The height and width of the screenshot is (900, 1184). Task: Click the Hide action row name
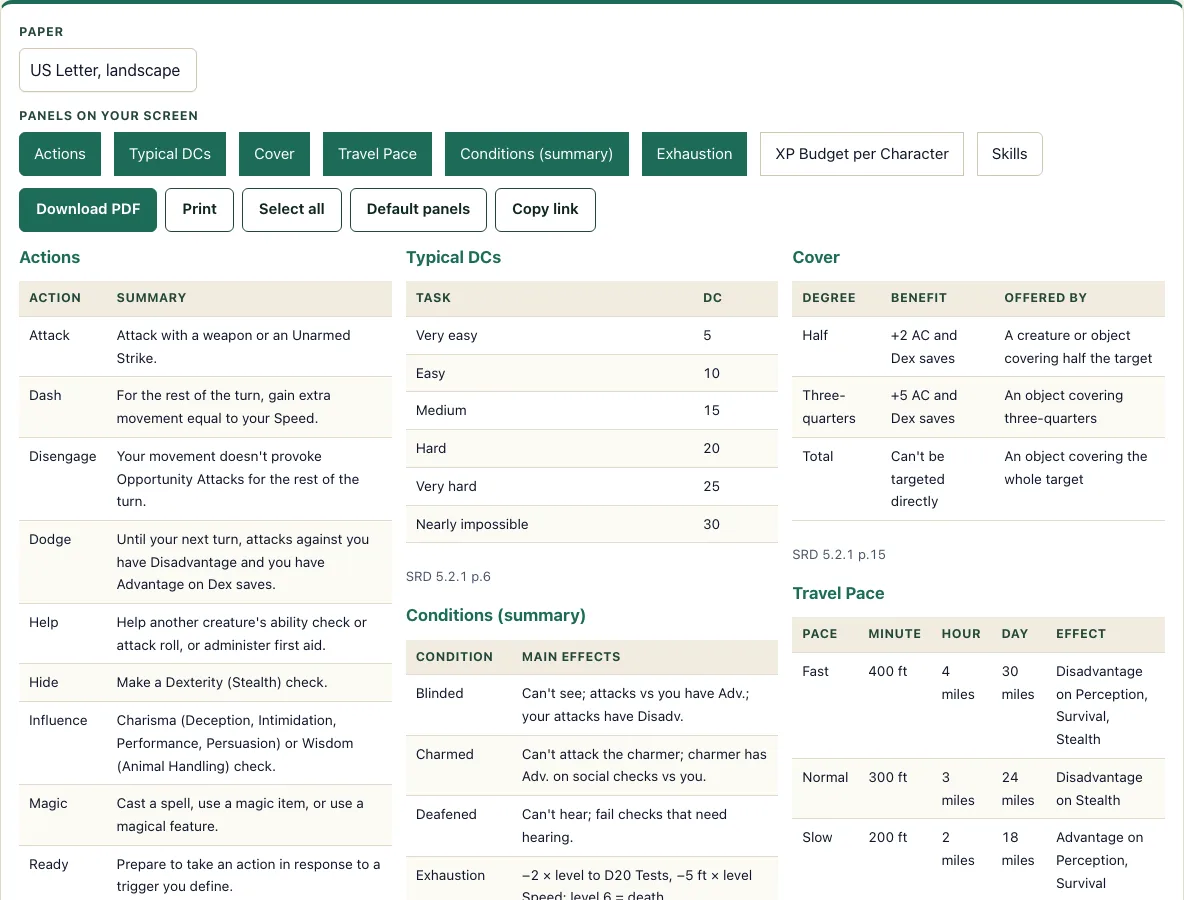coord(44,683)
